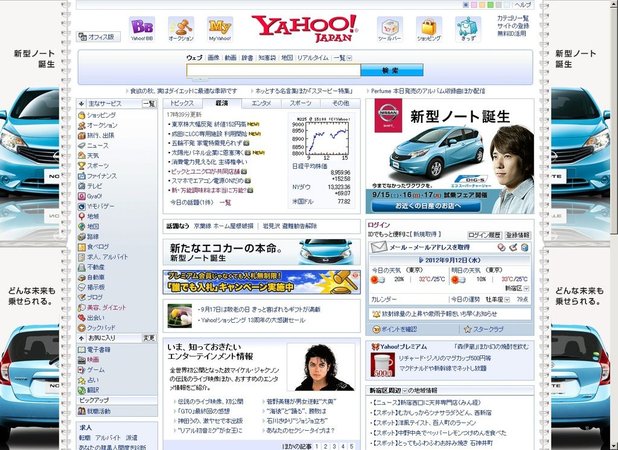618x450 pixels.
Task: Switch to the スポーツ news tab
Action: point(301,103)
